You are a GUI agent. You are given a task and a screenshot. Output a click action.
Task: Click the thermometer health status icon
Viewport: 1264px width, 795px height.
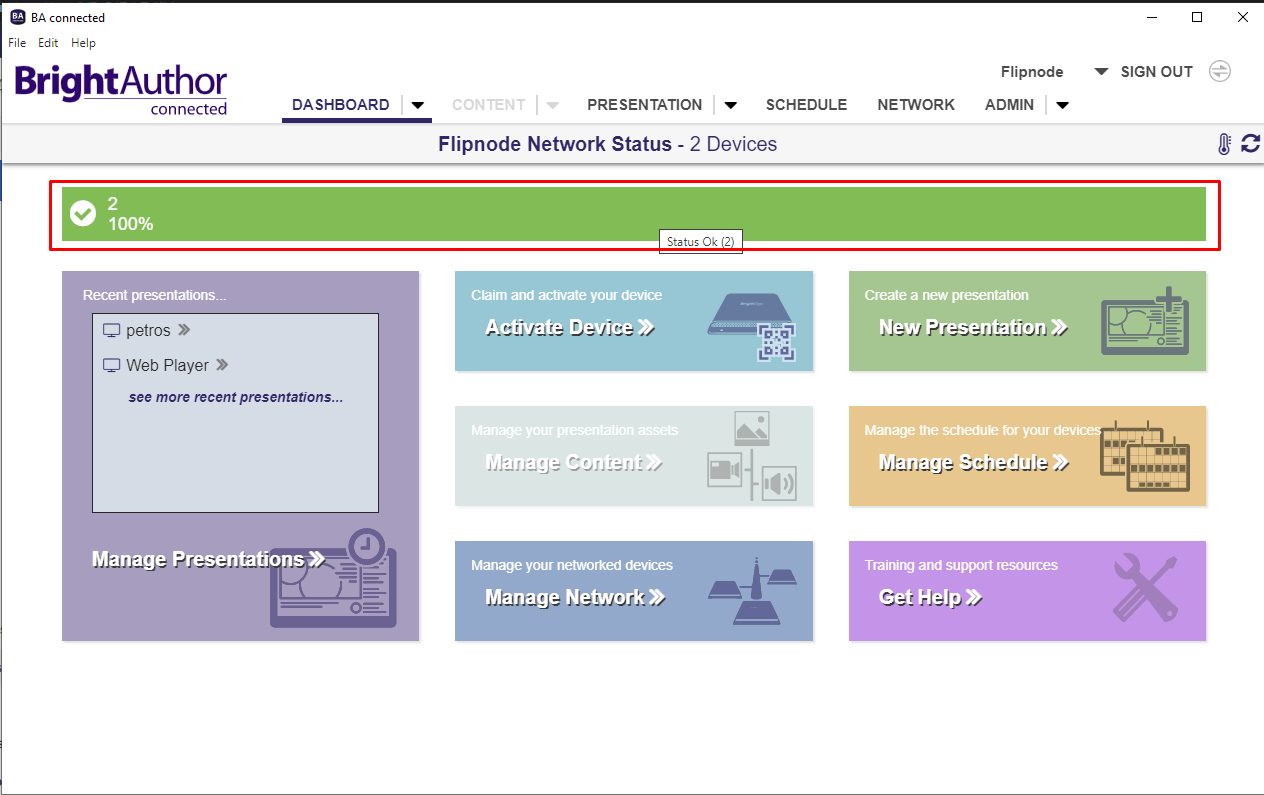coord(1225,144)
